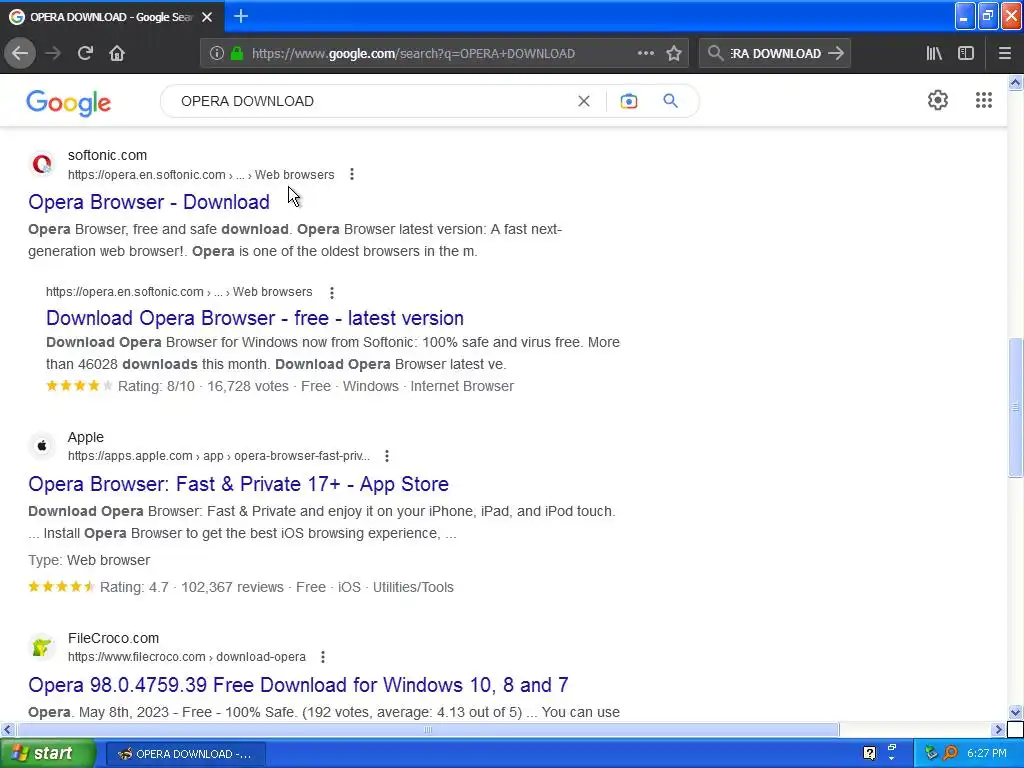Open Download Opera Browser free latest version
Screen dimensions: 1024x768
tap(255, 318)
